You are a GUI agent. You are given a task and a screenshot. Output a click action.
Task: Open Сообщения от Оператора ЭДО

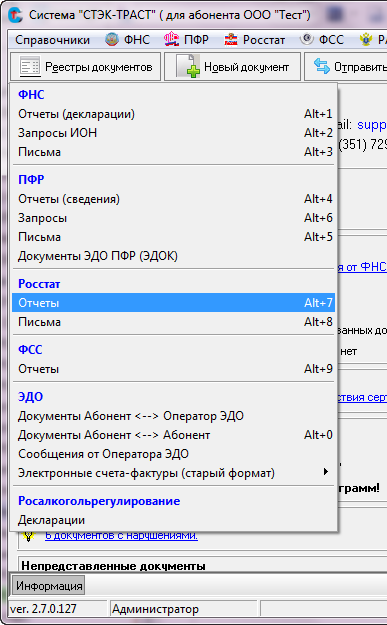[173, 454]
